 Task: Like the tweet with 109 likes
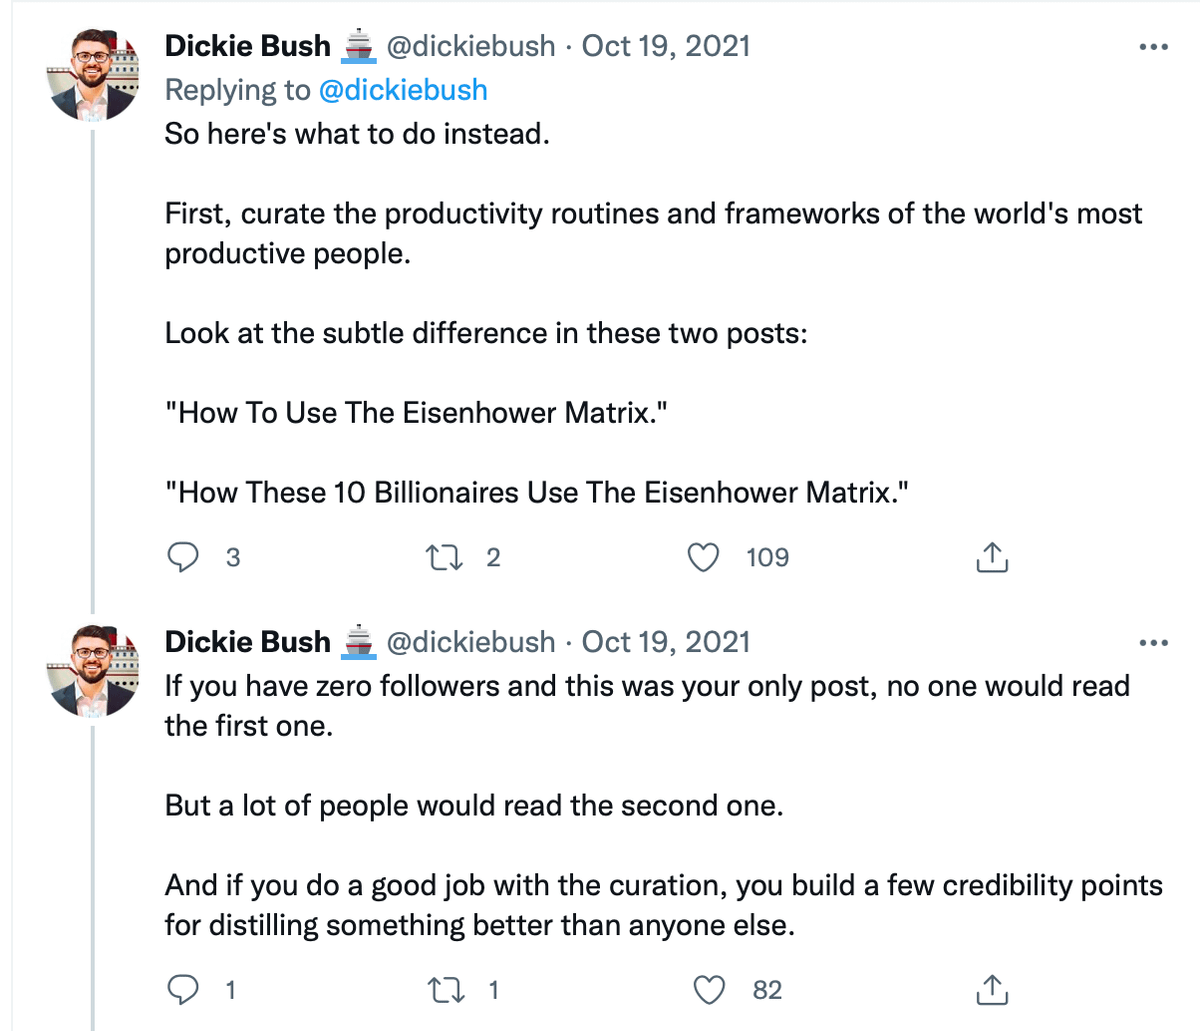tap(704, 557)
